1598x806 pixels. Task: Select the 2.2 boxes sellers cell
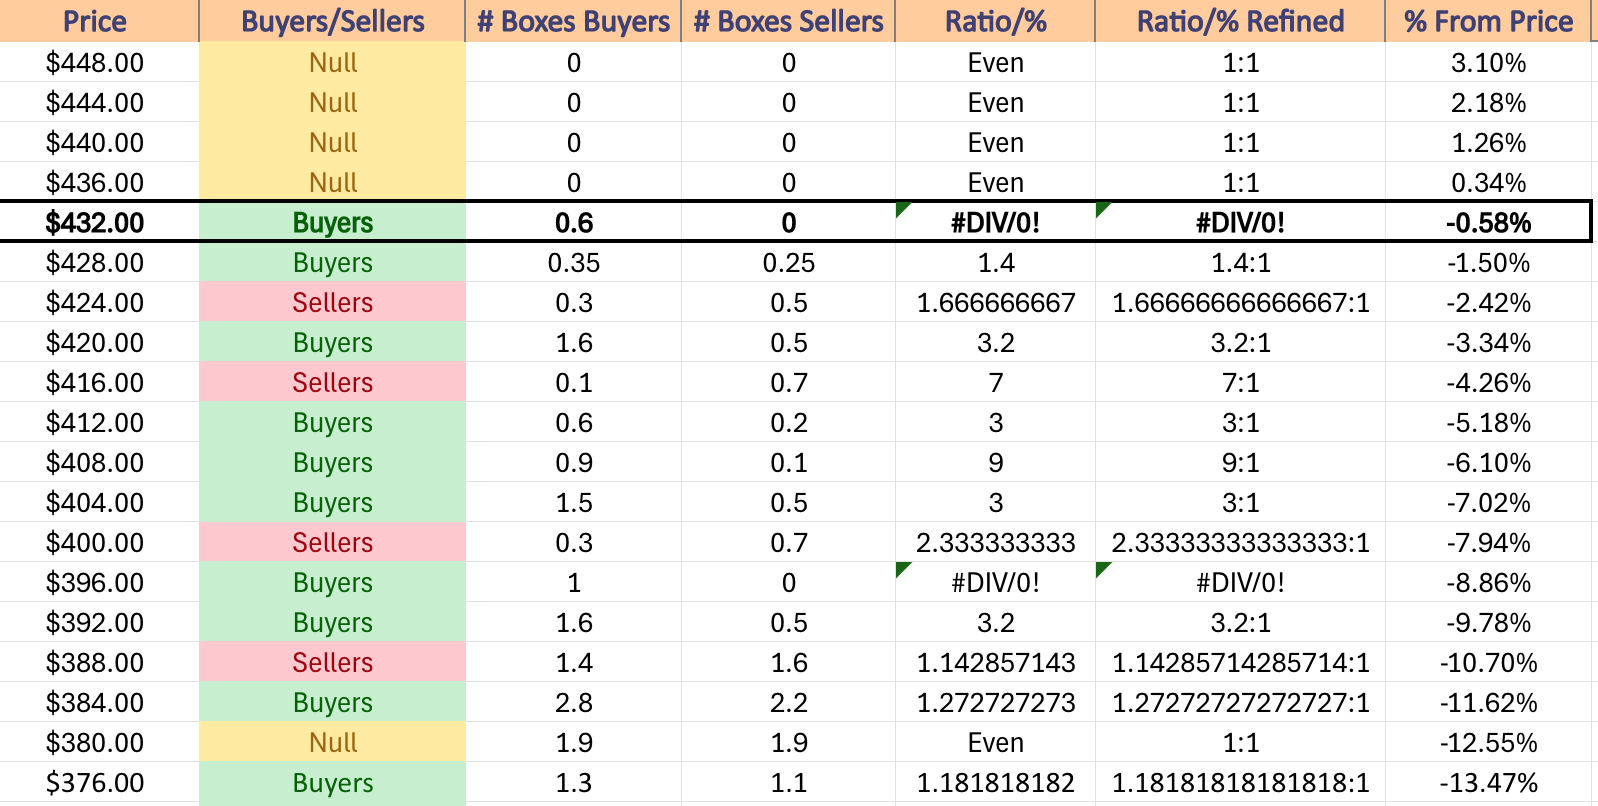(789, 702)
